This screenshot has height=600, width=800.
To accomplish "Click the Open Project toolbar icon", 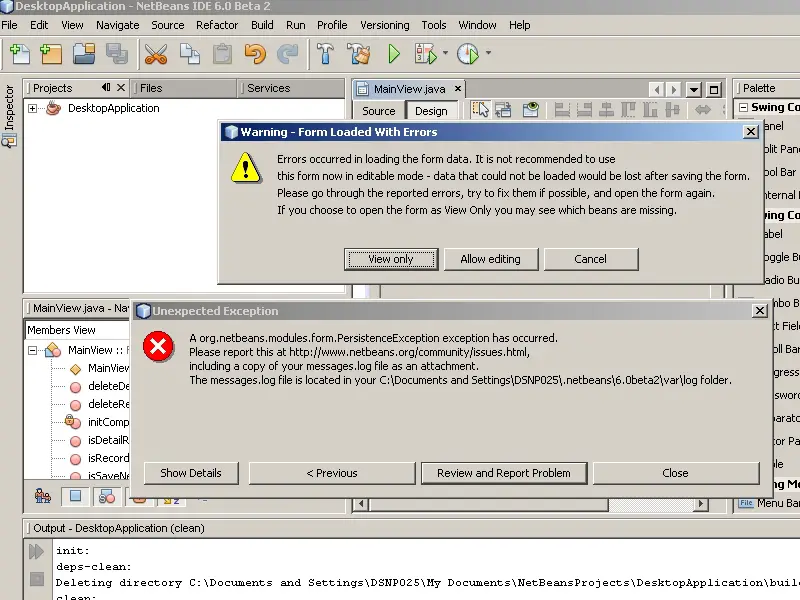I will point(84,54).
